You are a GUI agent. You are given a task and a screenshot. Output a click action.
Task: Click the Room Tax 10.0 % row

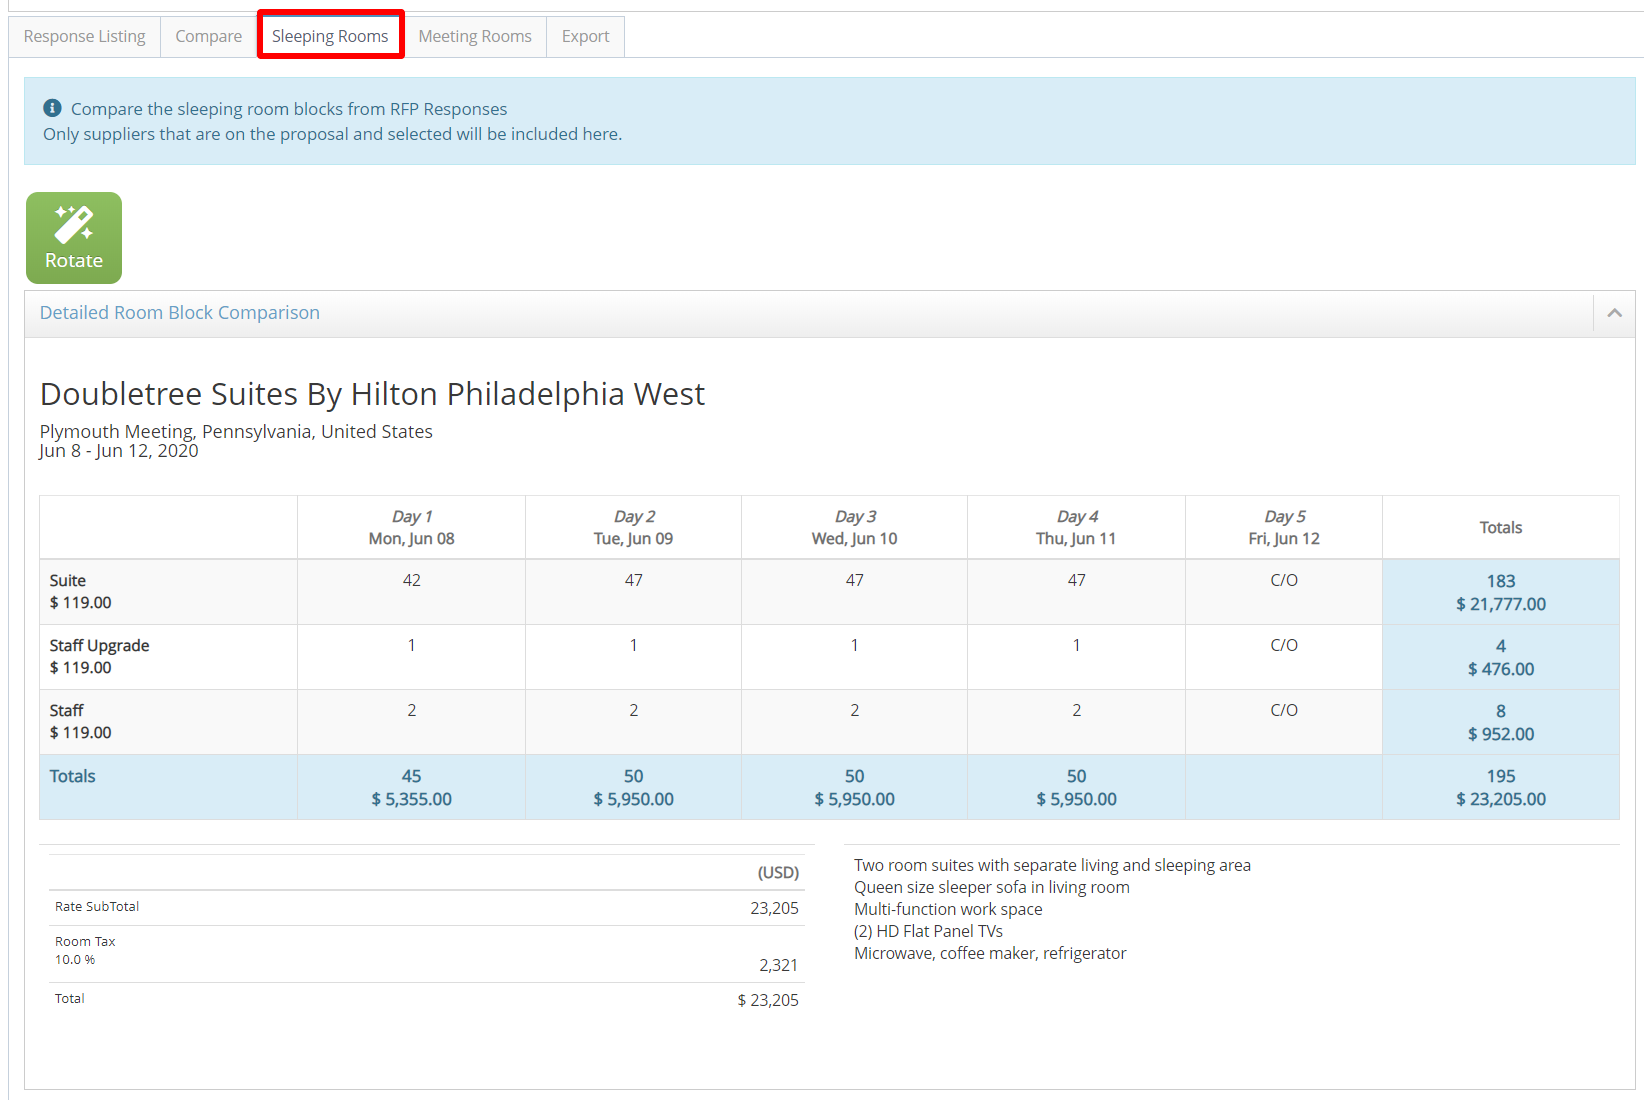[x=85, y=950]
